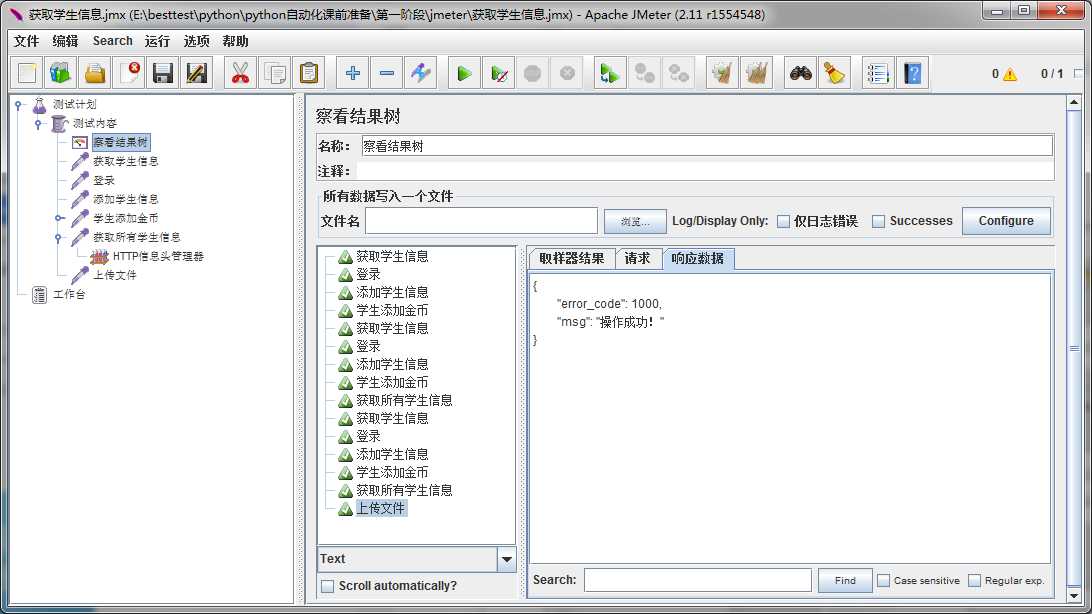Click the Toggle enable/disable icon
Screen dimensions: 1092x614
point(421,73)
